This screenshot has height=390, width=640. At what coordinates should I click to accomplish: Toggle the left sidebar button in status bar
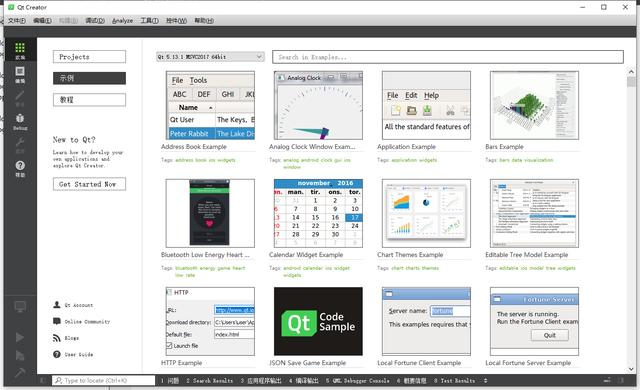pos(43,381)
